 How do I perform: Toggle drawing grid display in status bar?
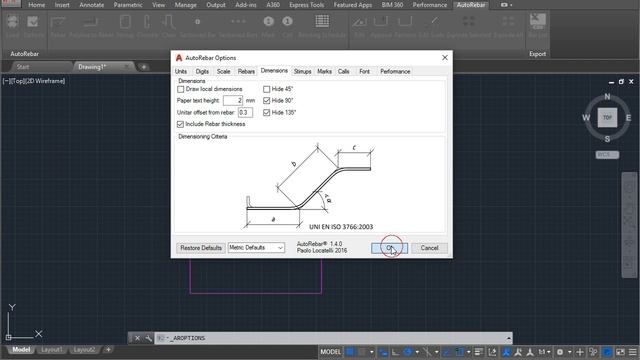pyautogui.click(x=350, y=352)
